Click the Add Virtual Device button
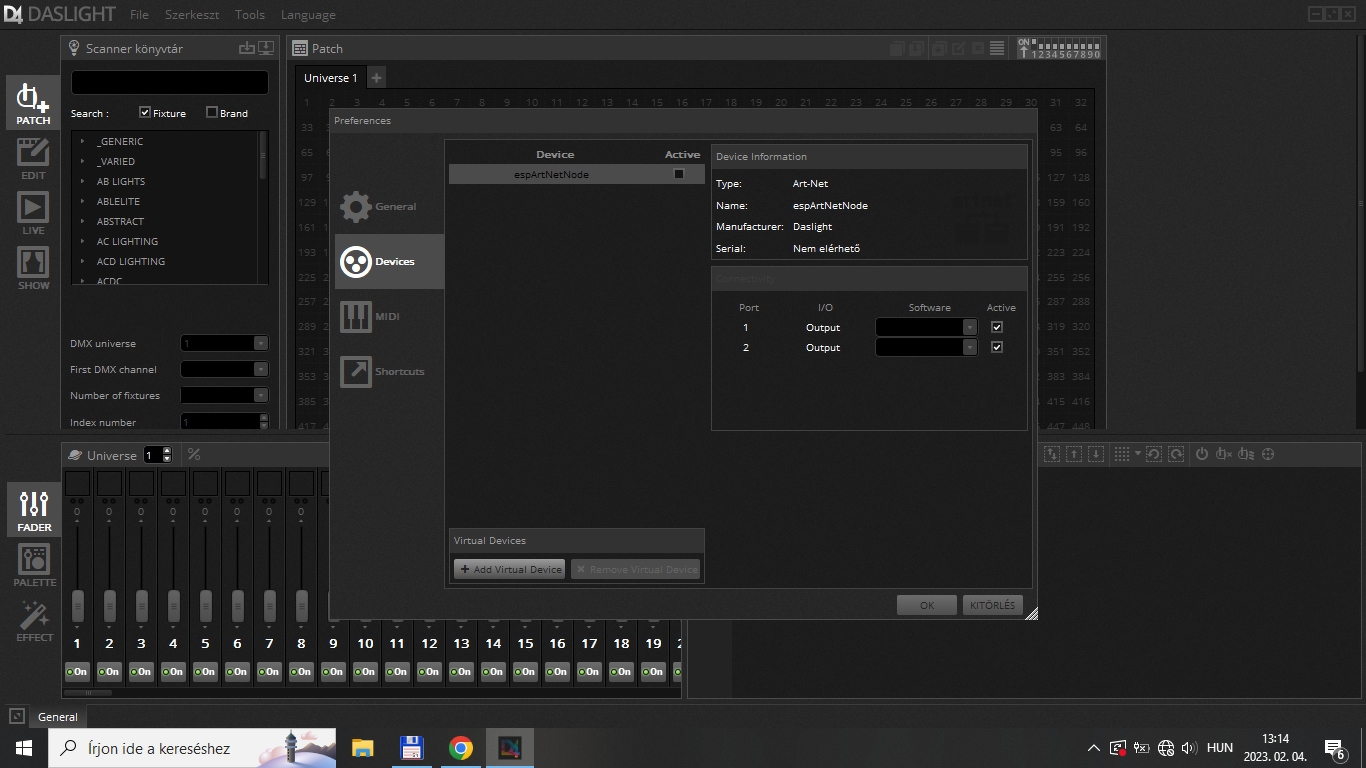The height and width of the screenshot is (768, 1366). point(509,569)
